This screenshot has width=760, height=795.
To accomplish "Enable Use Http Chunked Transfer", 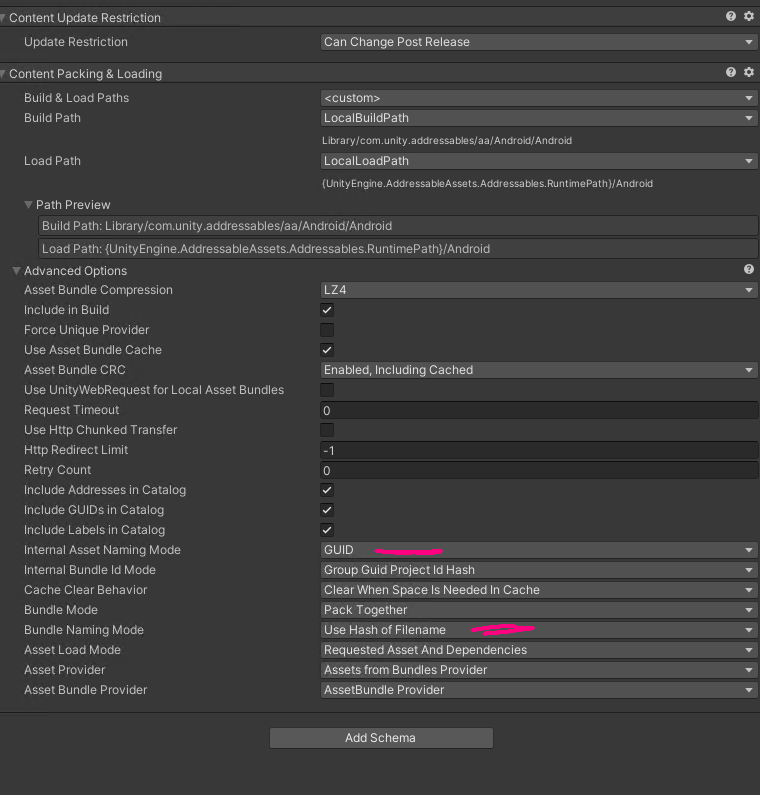I will (327, 430).
